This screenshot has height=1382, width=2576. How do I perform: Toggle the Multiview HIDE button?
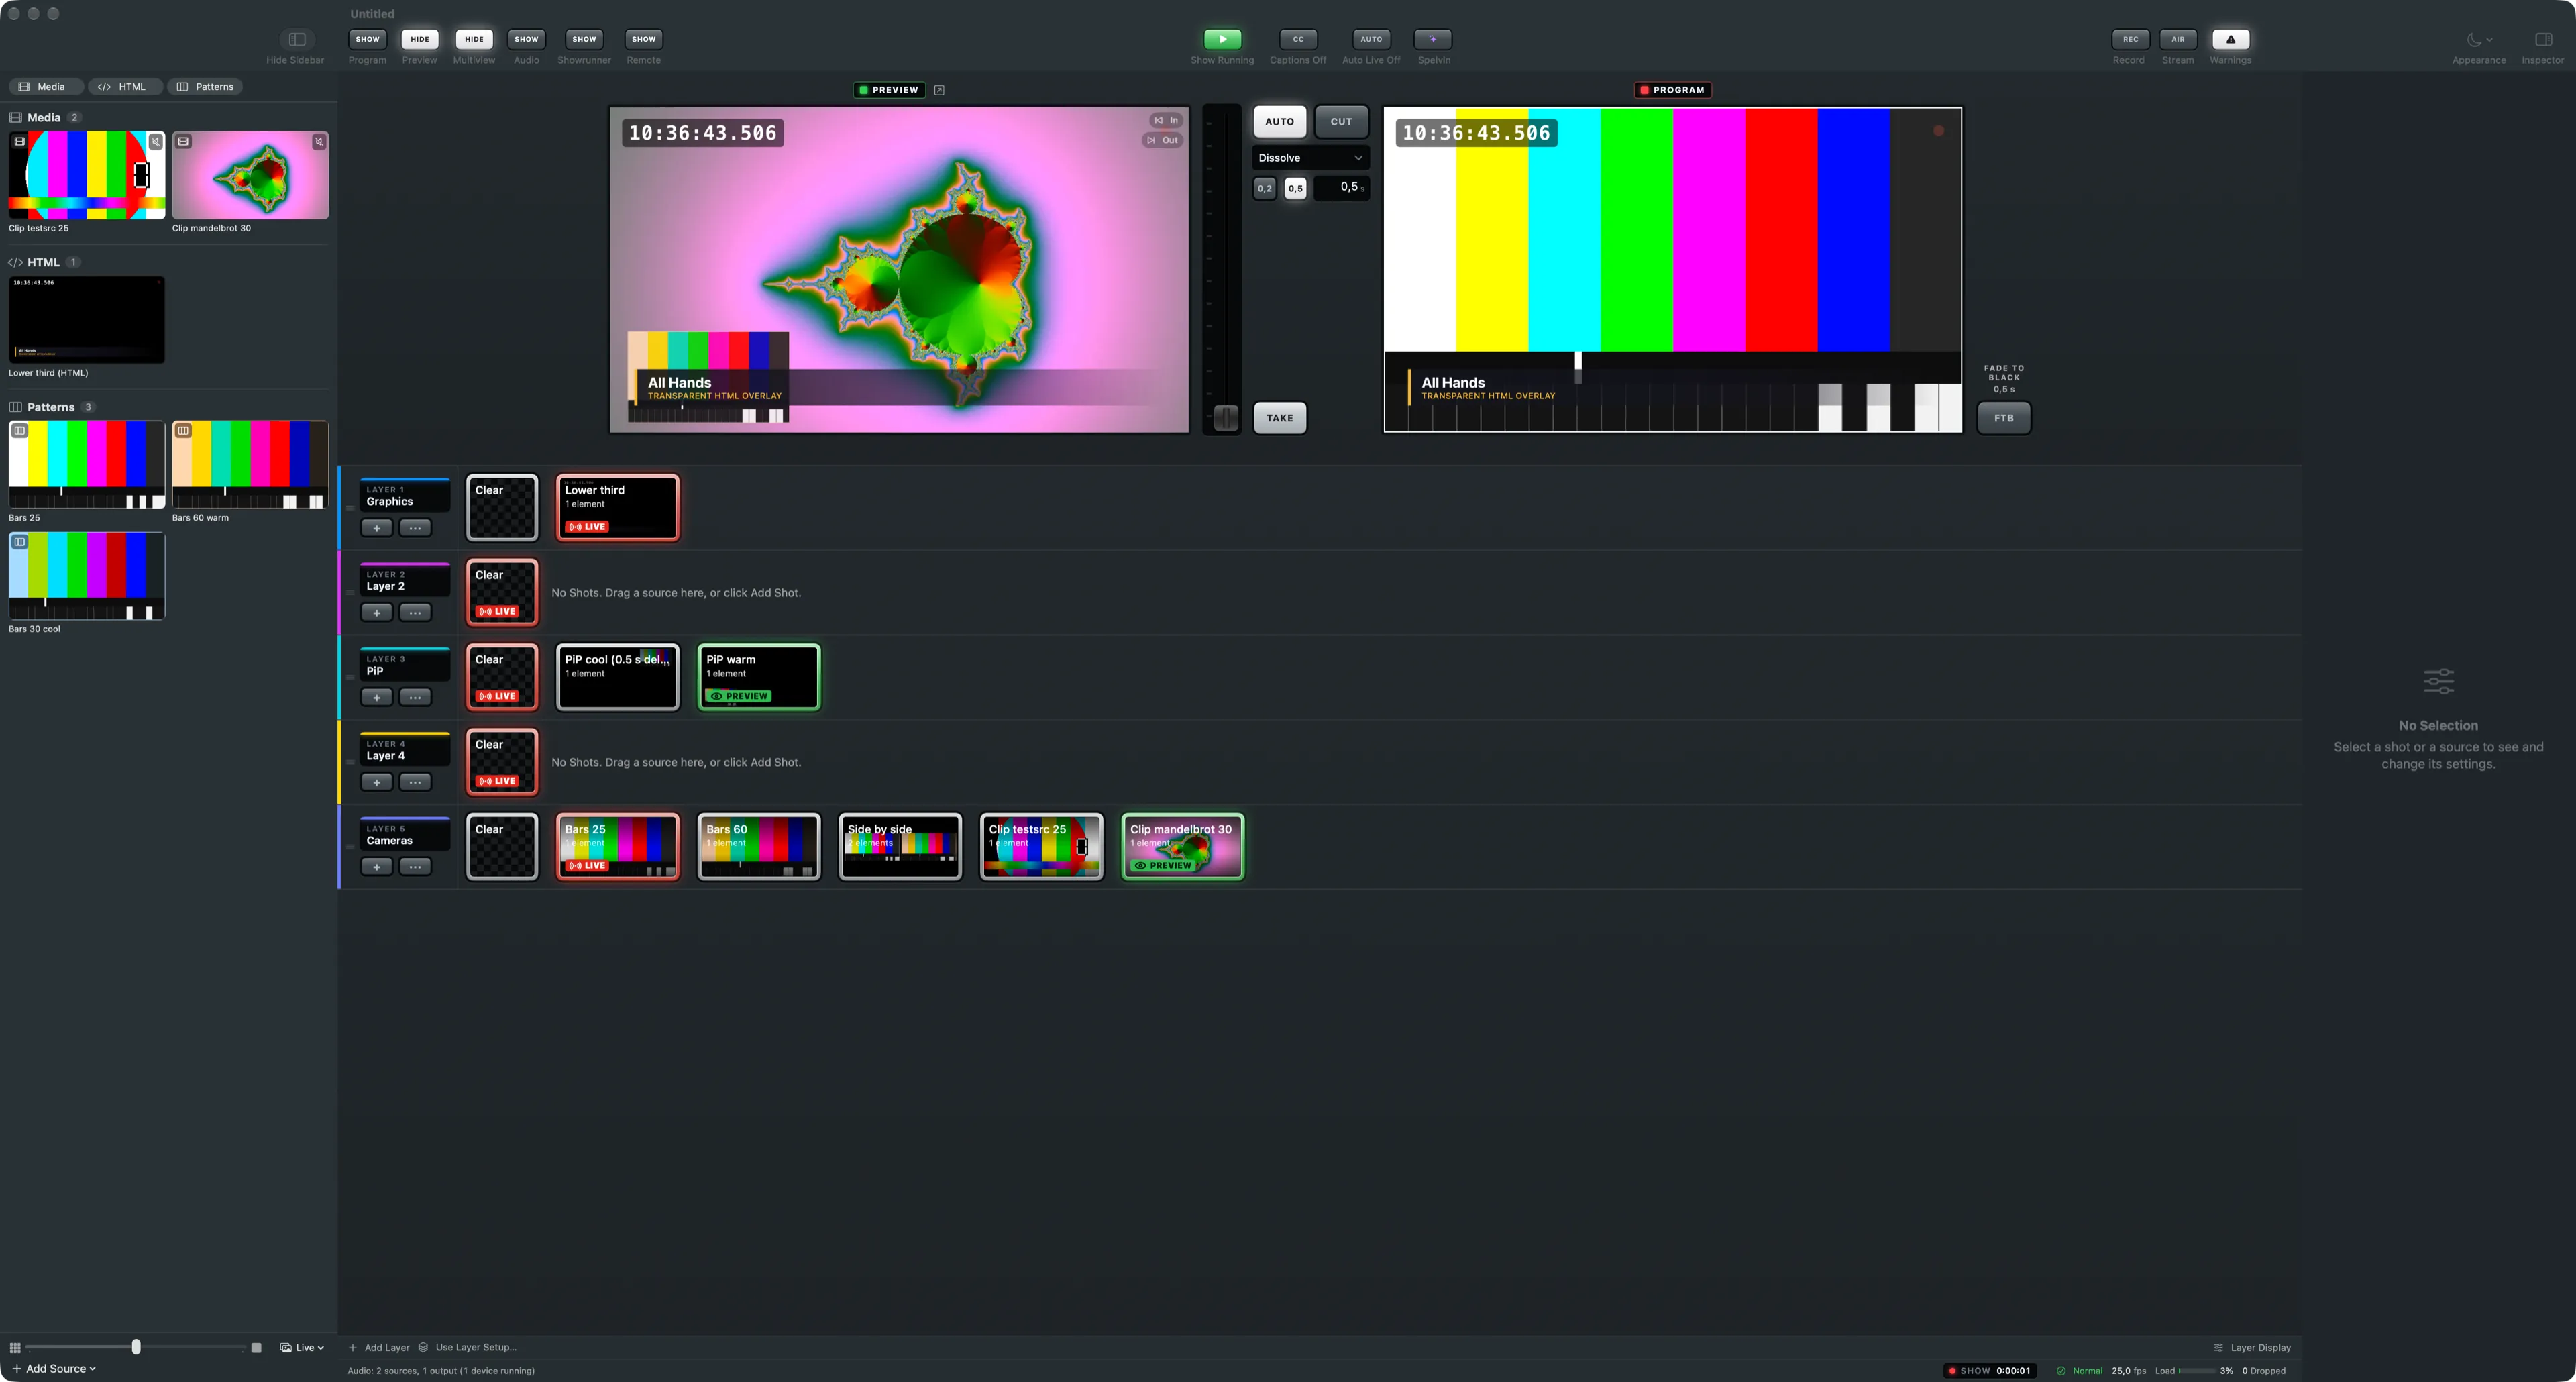click(x=474, y=39)
